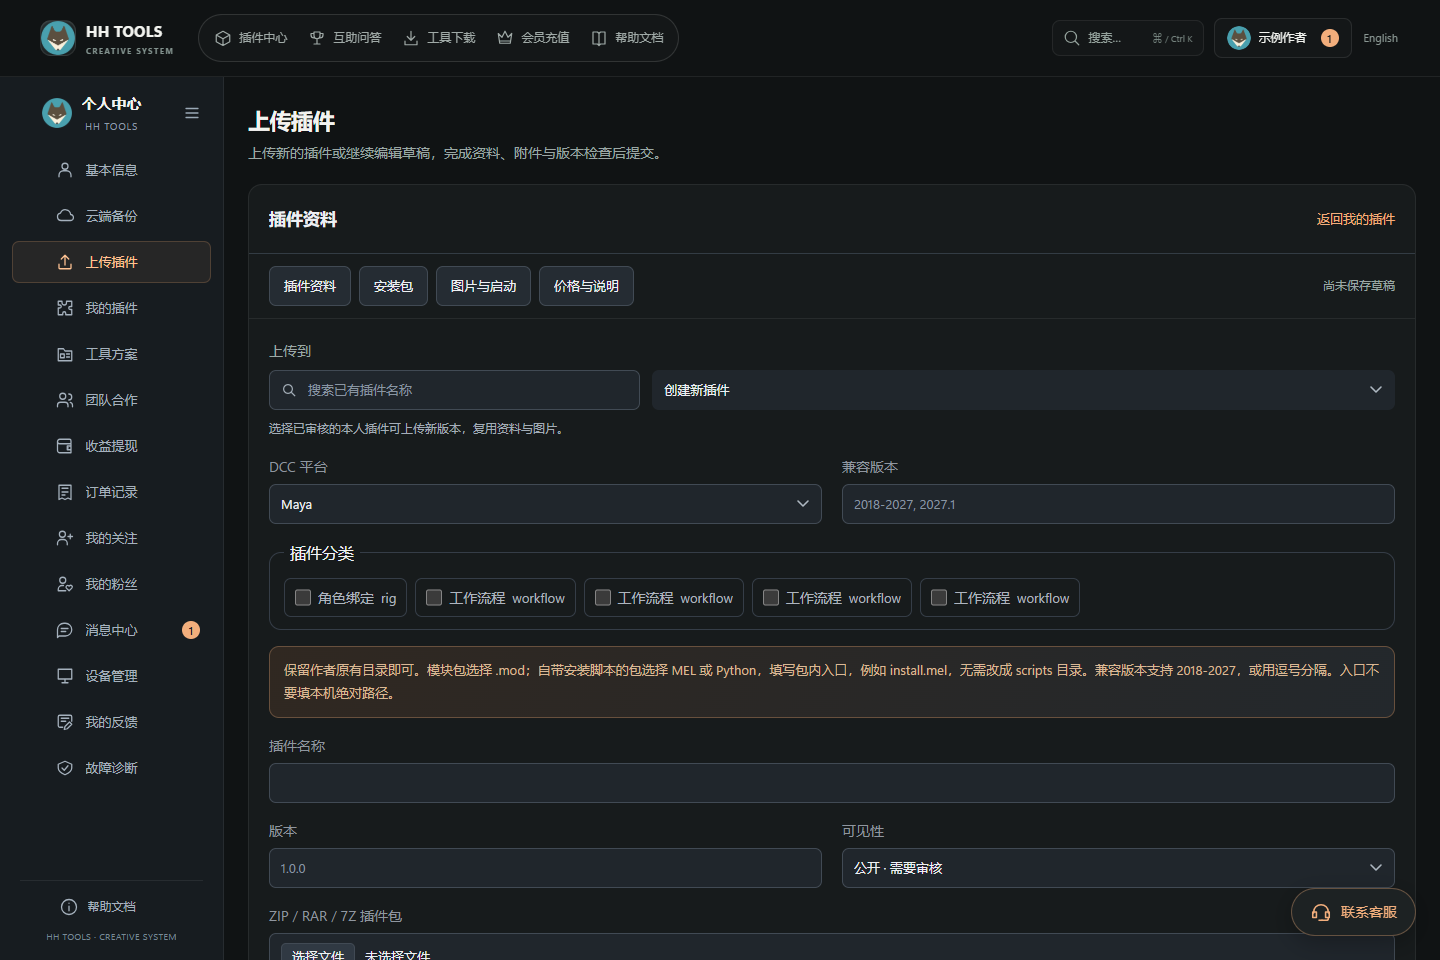1440x960 pixels.
Task: Tick the 角色绑定 rig checkbox
Action: tap(303, 598)
